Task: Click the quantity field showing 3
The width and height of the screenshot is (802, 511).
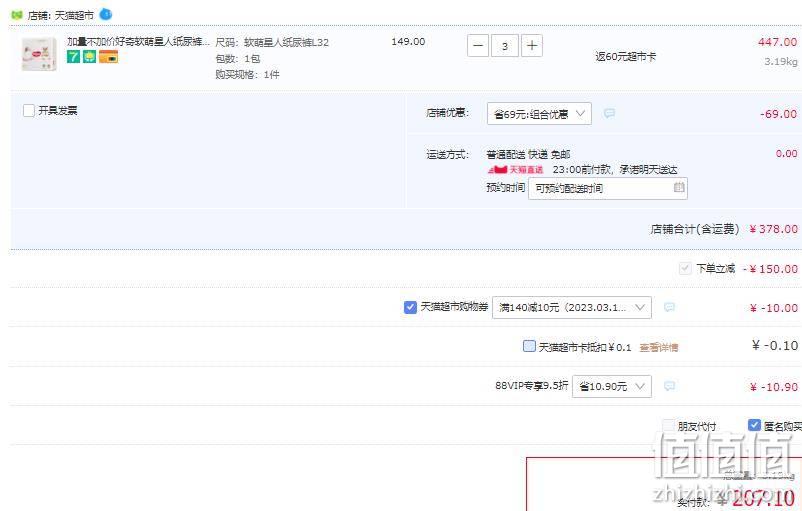Action: (x=505, y=46)
